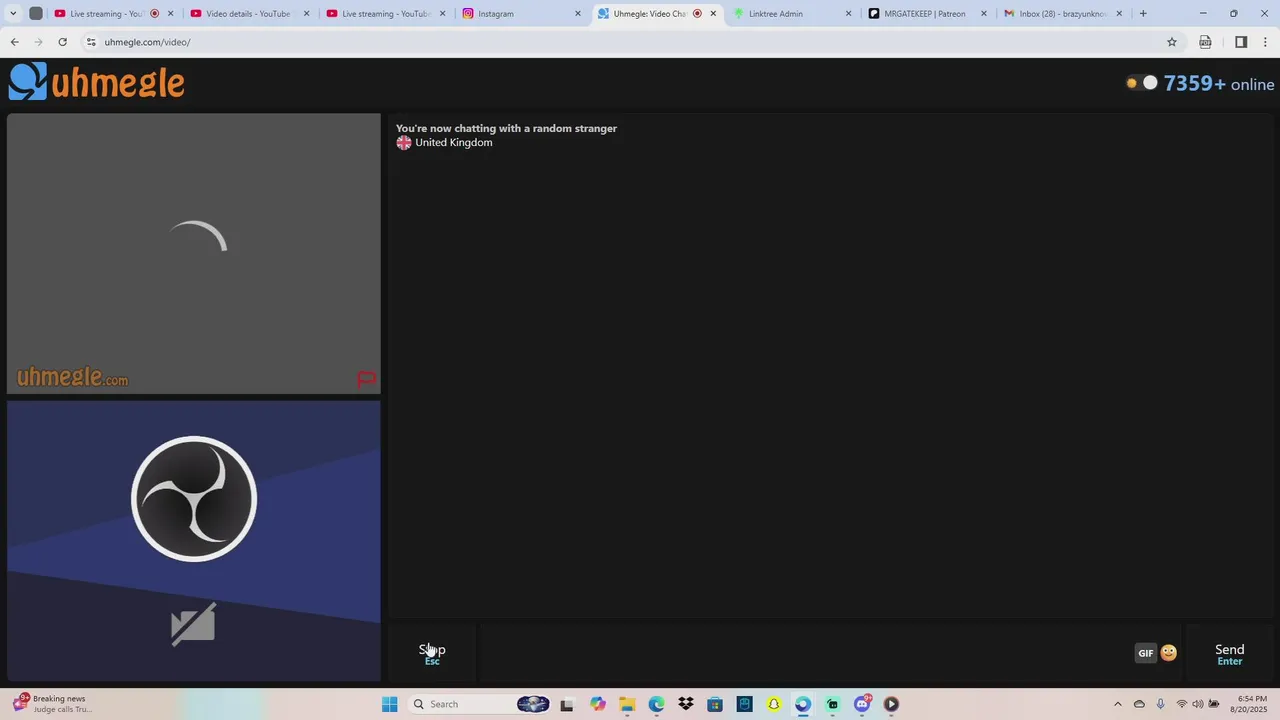Open the Breaking news widget

tap(52, 704)
